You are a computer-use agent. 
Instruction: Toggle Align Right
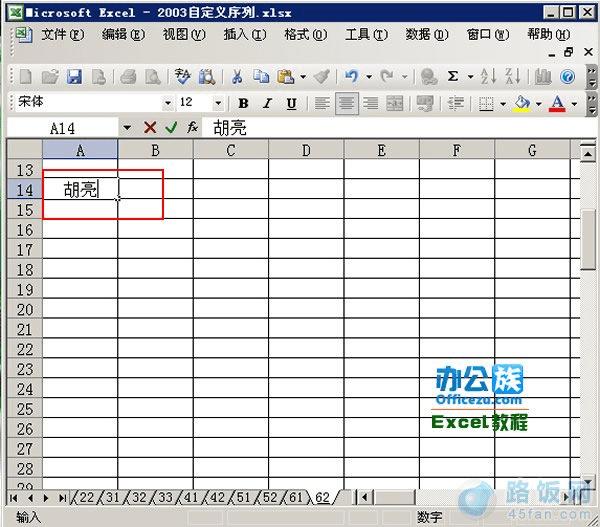pos(371,103)
